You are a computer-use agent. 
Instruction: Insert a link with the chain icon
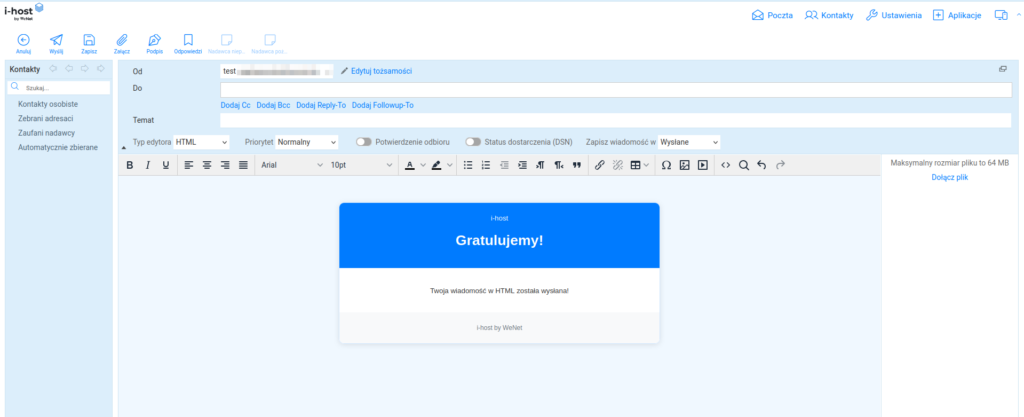(x=600, y=165)
